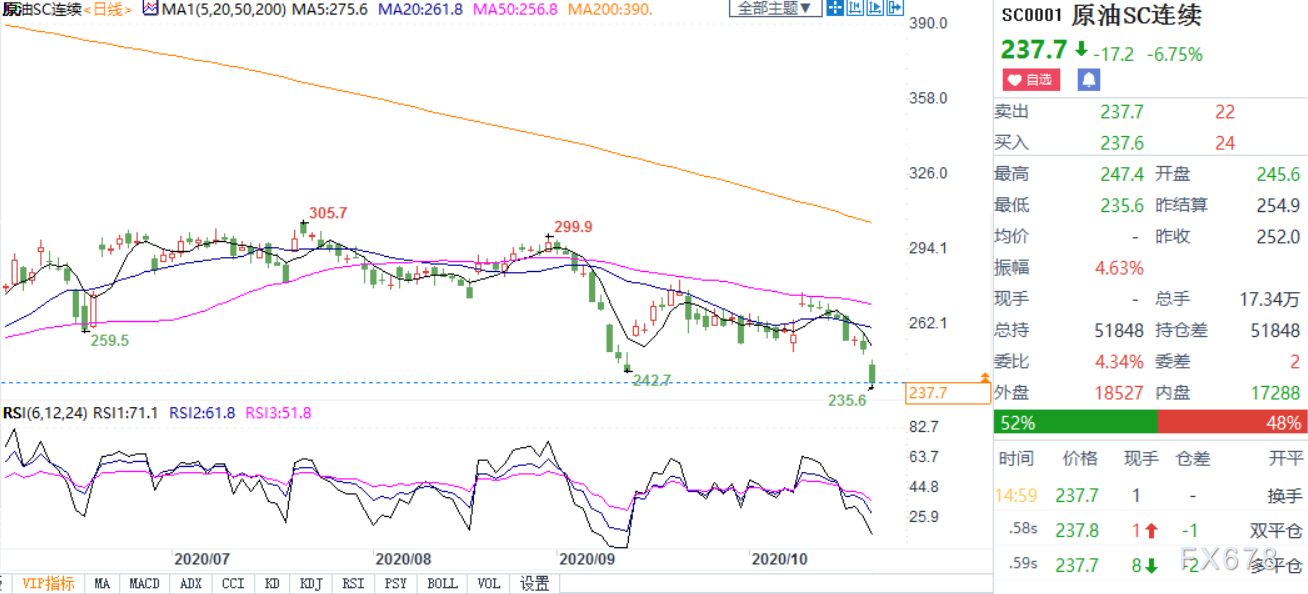Select the MA indicator tab
Viewport: 1308px width, 594px height.
(x=102, y=583)
